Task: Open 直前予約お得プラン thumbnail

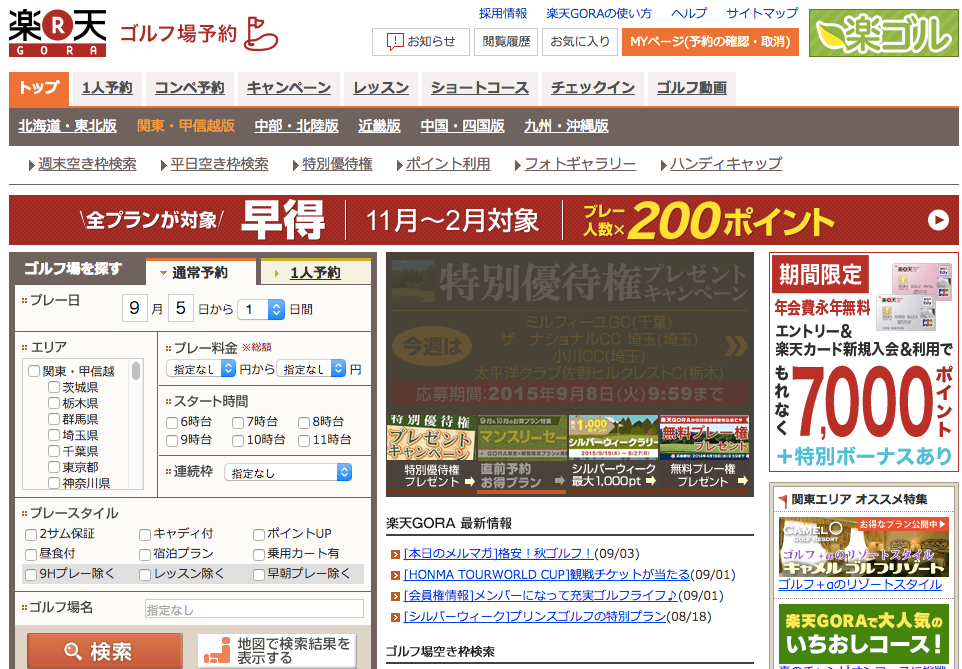Action: 522,452
